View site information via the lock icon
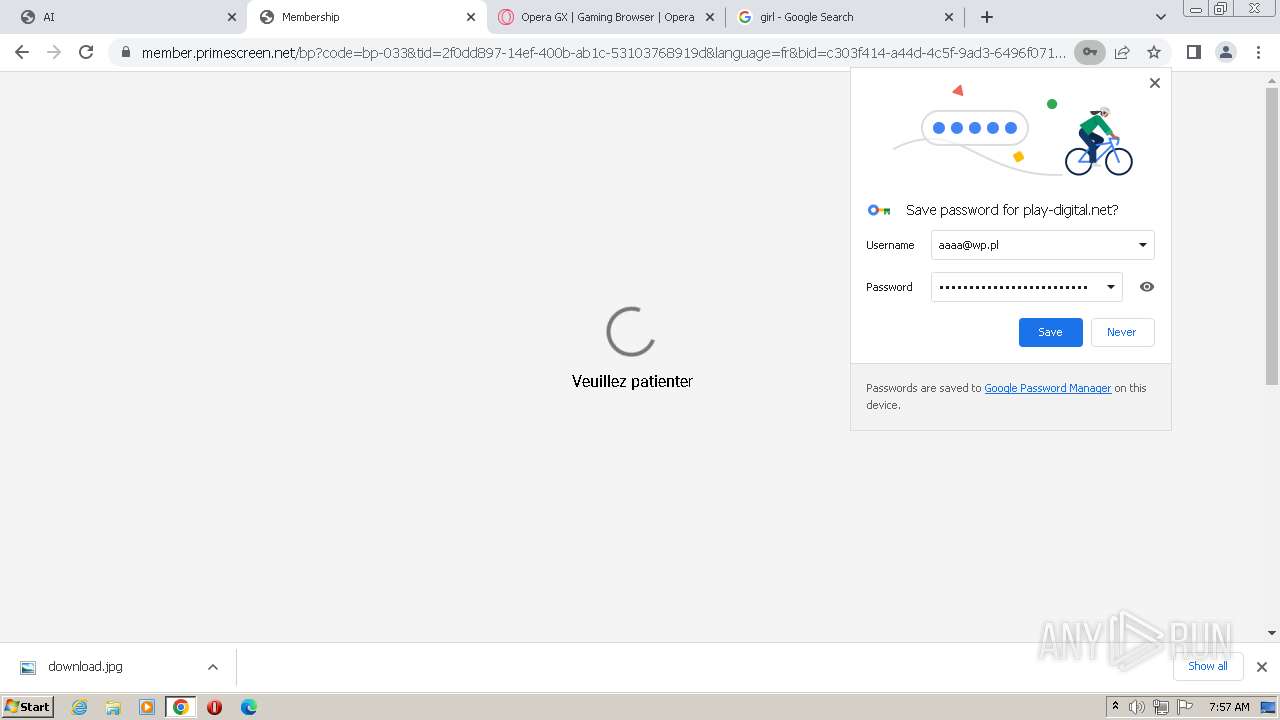Screen dimensions: 1280x720 125,52
